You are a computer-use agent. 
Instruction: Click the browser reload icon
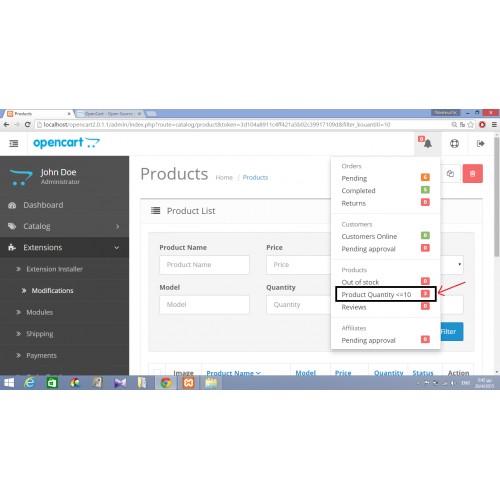tap(28, 125)
